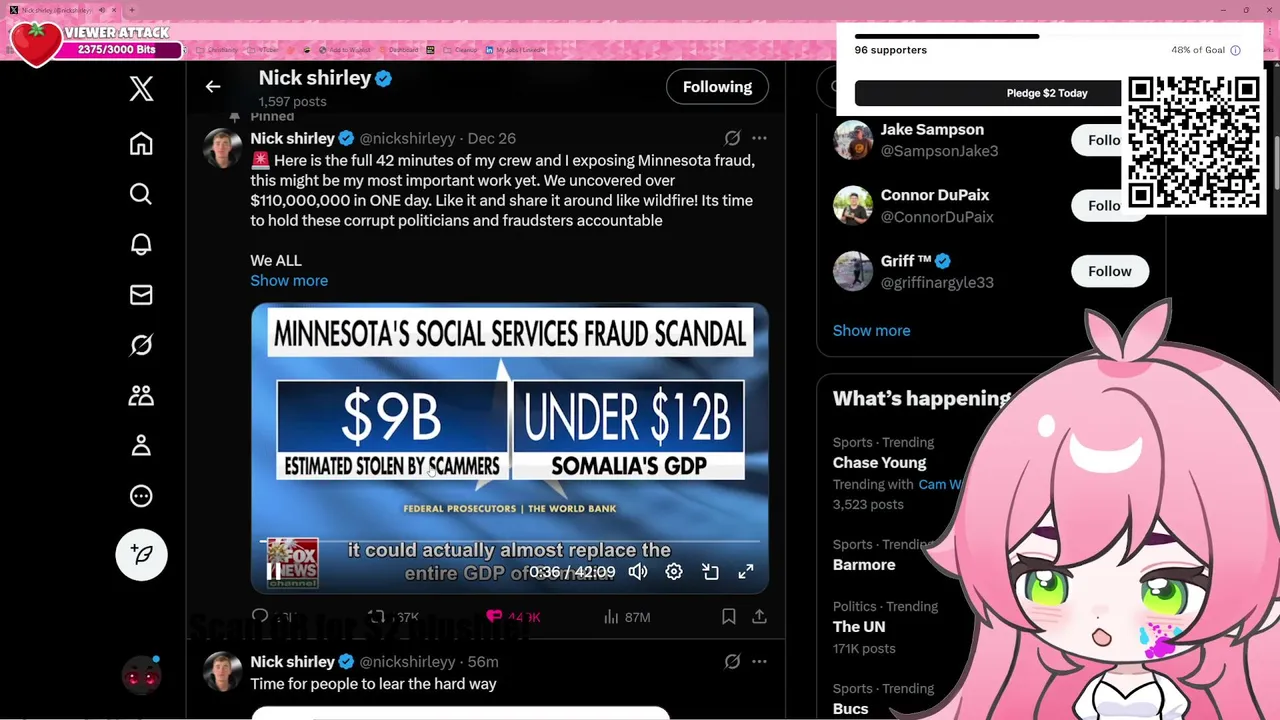1280x720 pixels.
Task: Open Jake Sampson's profile
Action: [x=932, y=129]
